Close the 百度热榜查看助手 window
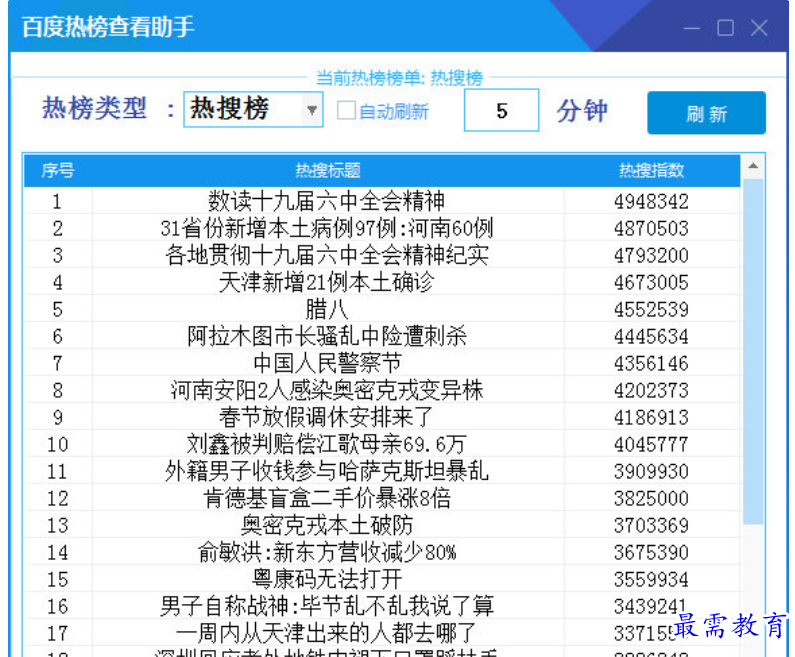 pos(759,28)
